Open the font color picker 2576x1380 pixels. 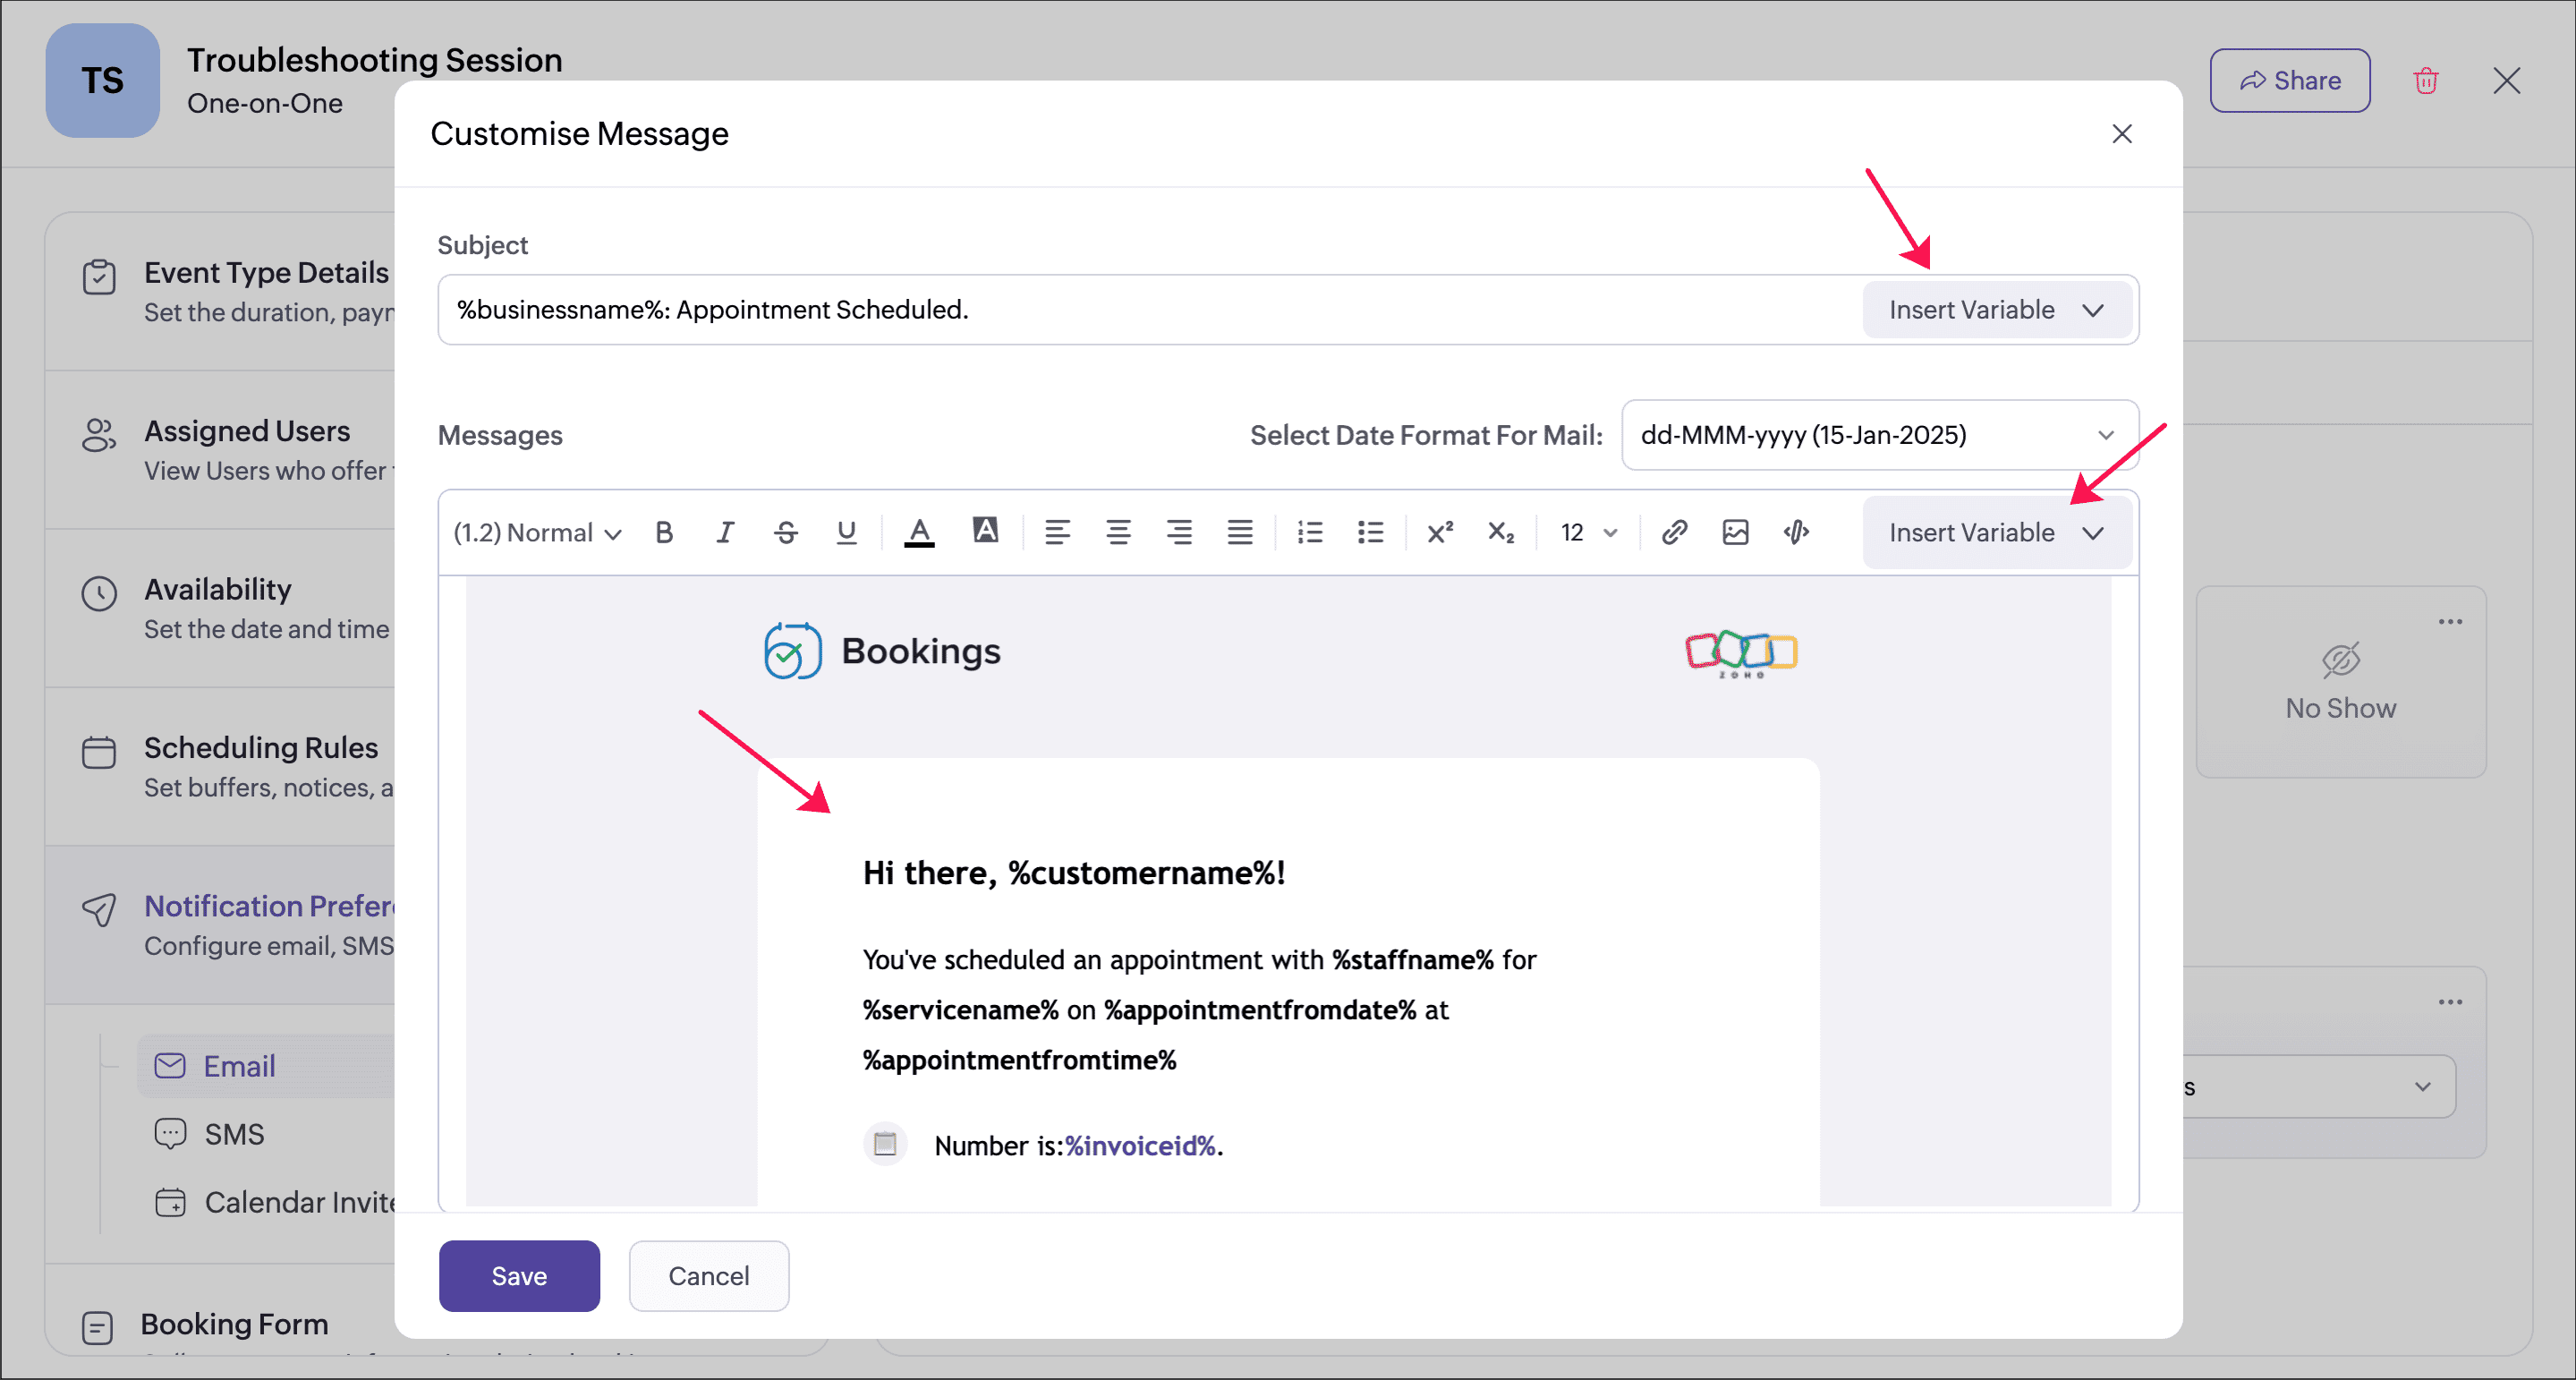[x=919, y=532]
